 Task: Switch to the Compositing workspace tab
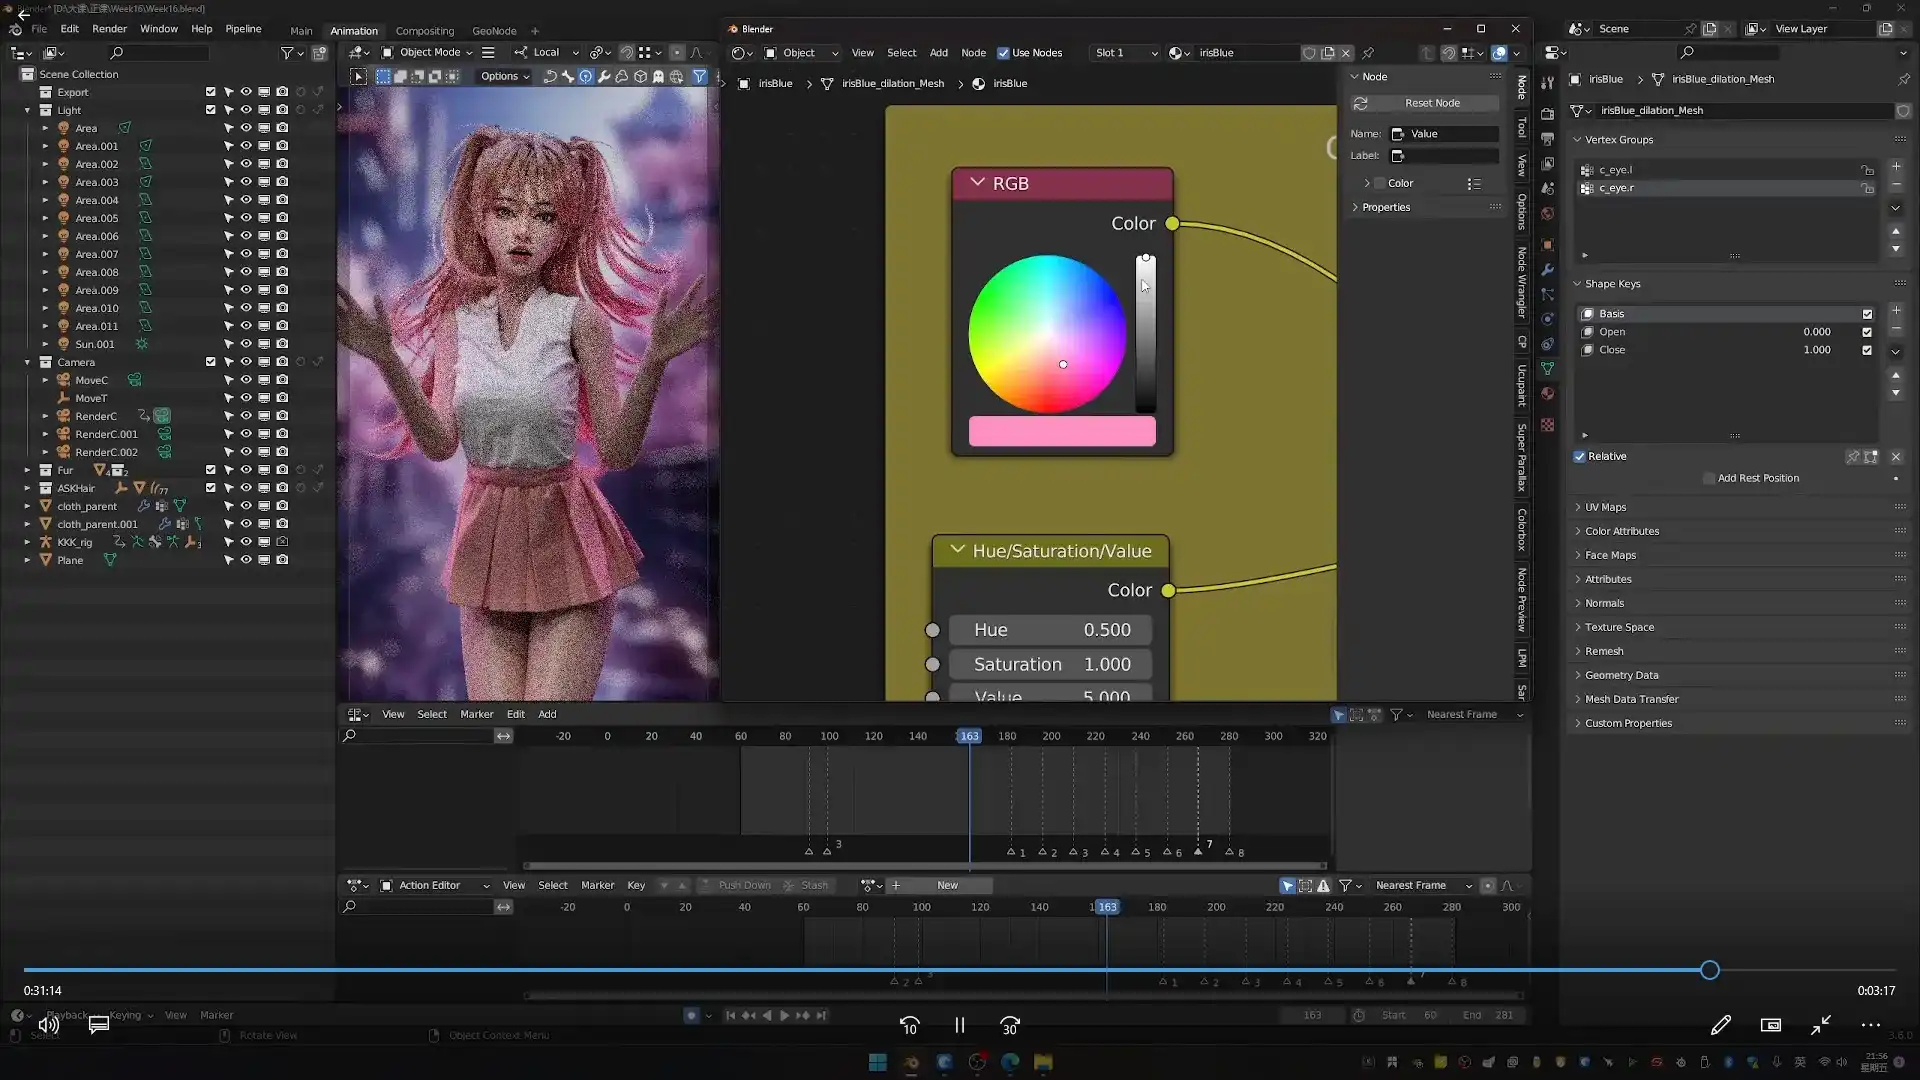click(425, 30)
